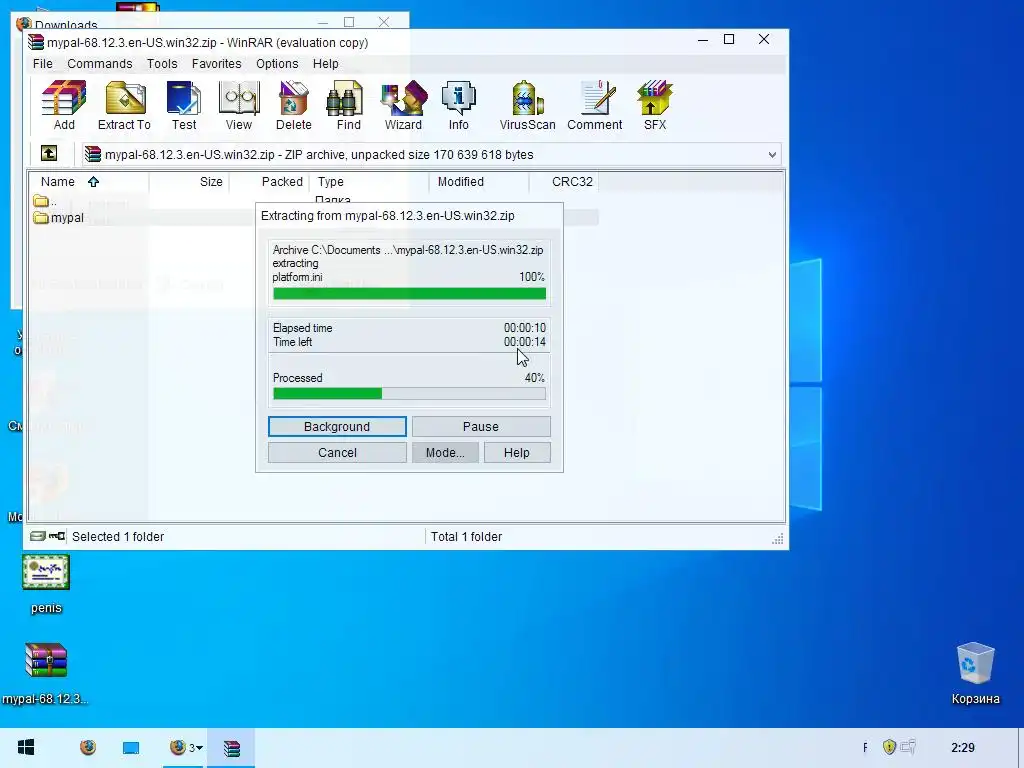Open Firefox from the taskbar

point(88,747)
